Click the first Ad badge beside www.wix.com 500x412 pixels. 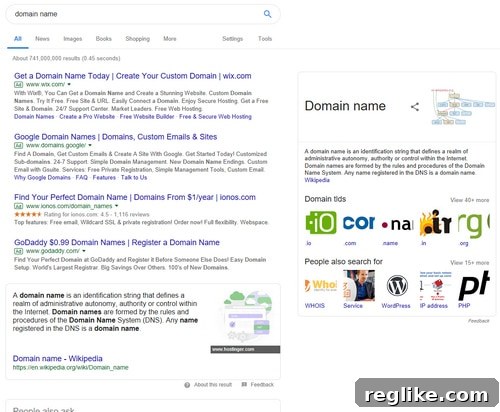point(19,85)
